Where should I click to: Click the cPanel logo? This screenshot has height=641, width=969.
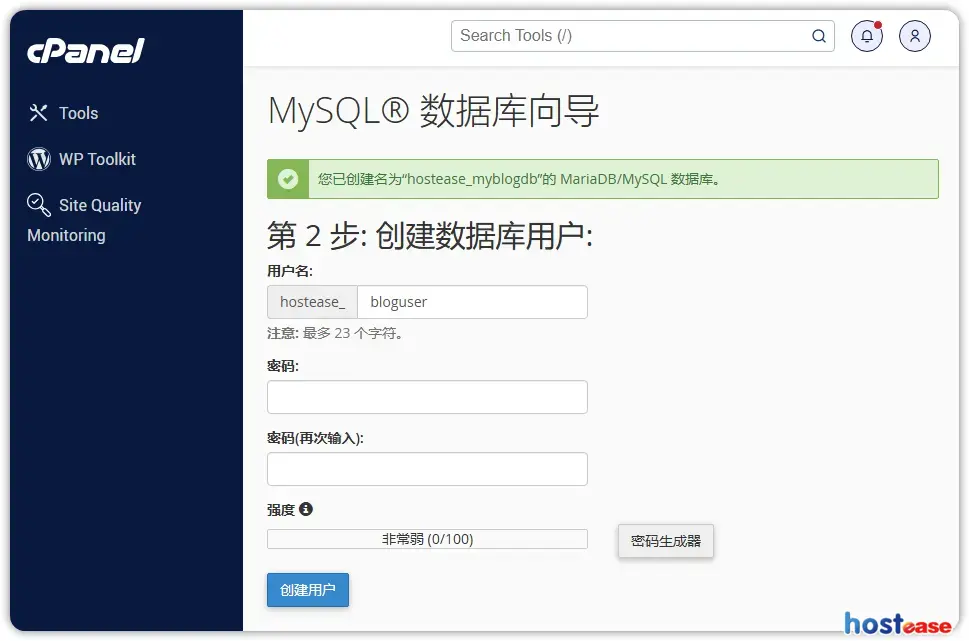coord(86,51)
